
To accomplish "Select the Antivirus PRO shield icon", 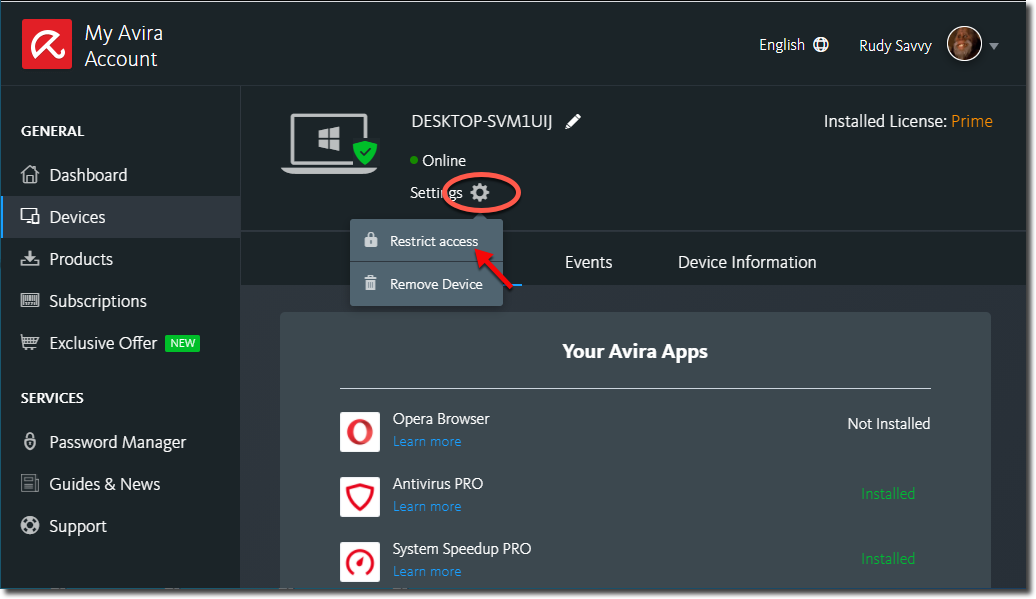I will 360,497.
